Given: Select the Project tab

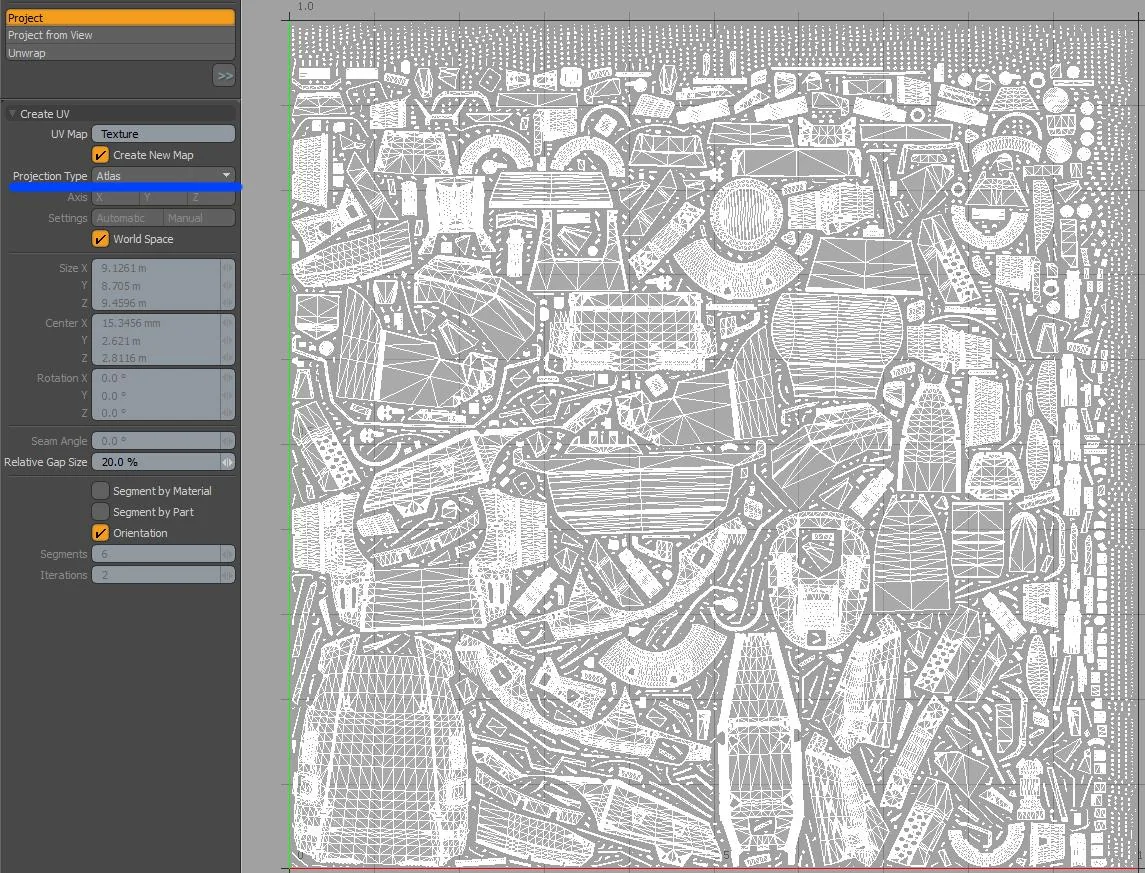Looking at the screenshot, I should pos(120,18).
